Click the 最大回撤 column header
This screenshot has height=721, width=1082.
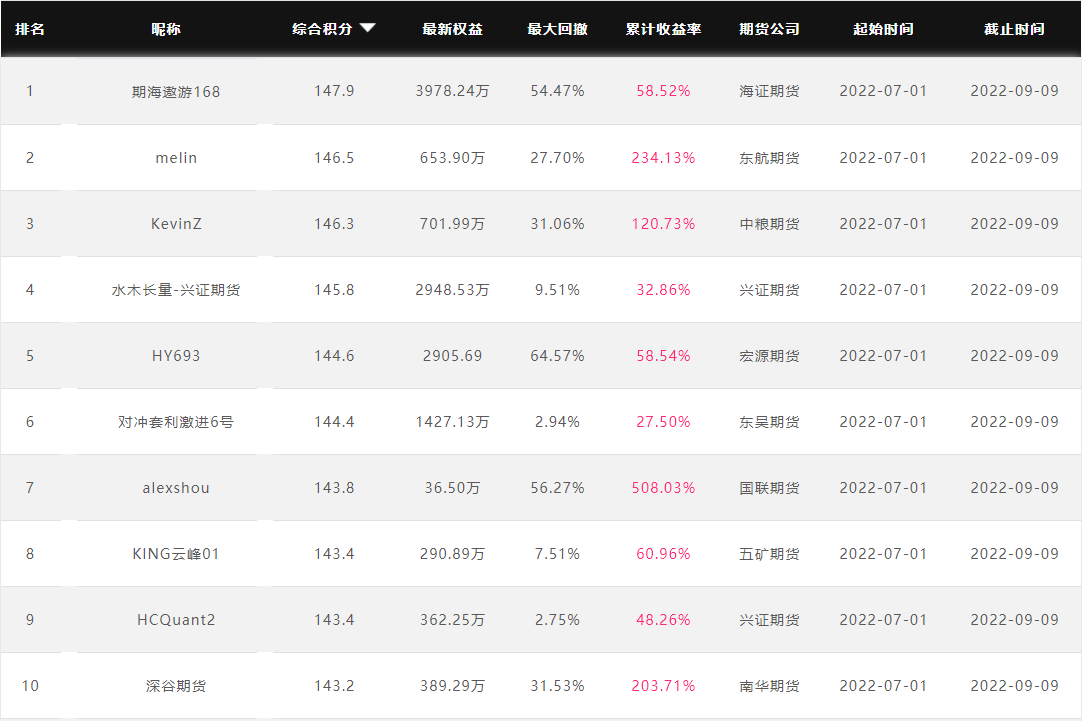point(557,29)
